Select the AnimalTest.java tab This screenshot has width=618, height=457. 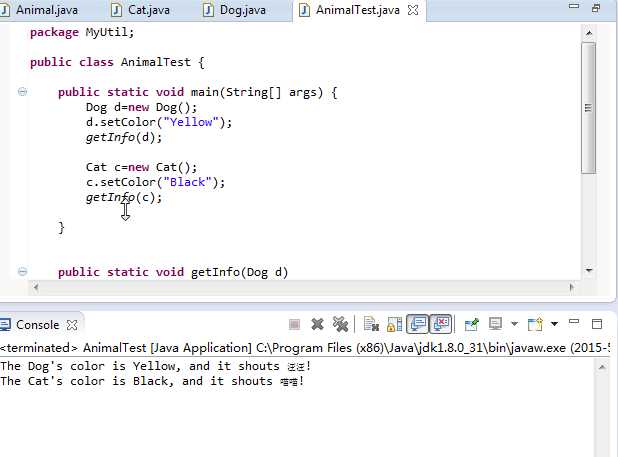click(357, 10)
